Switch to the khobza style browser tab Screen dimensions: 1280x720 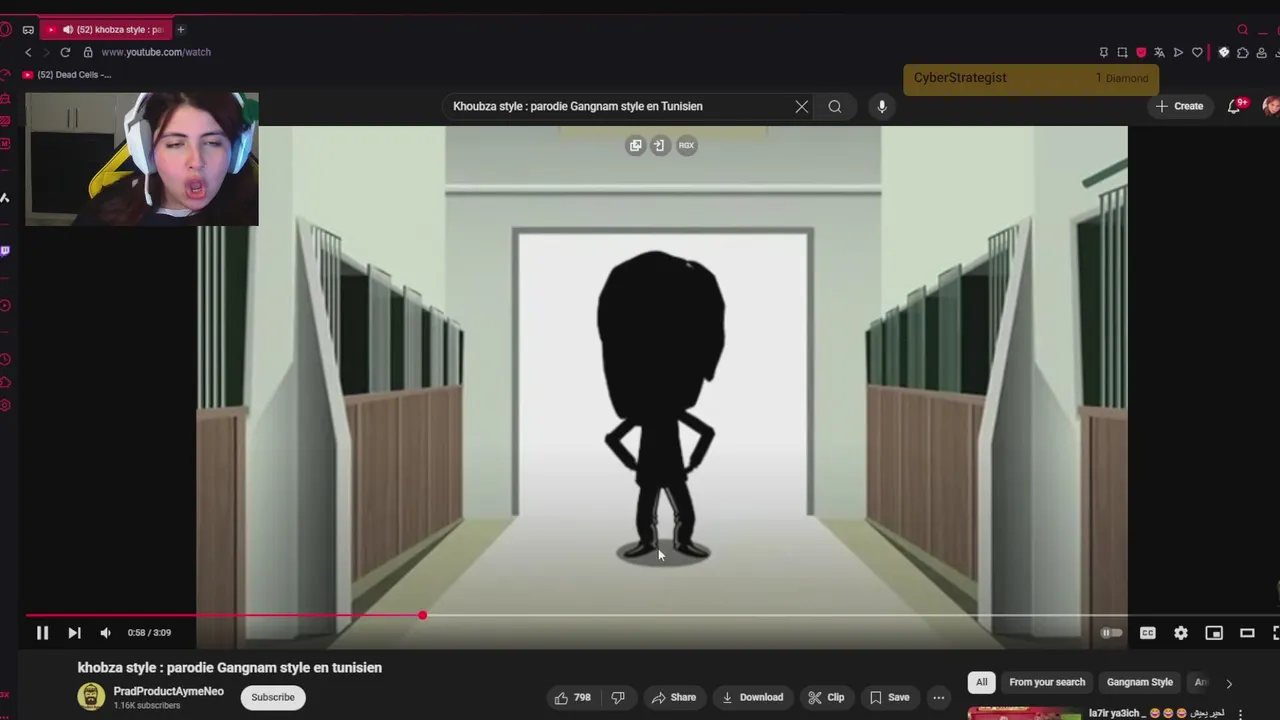105,29
